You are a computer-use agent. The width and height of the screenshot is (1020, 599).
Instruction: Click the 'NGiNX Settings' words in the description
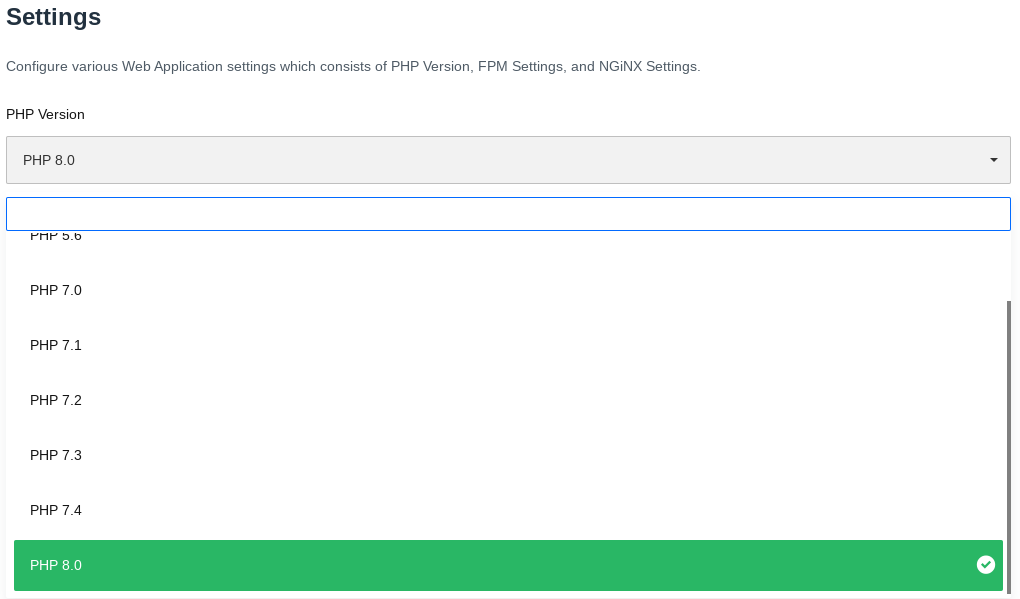[648, 66]
